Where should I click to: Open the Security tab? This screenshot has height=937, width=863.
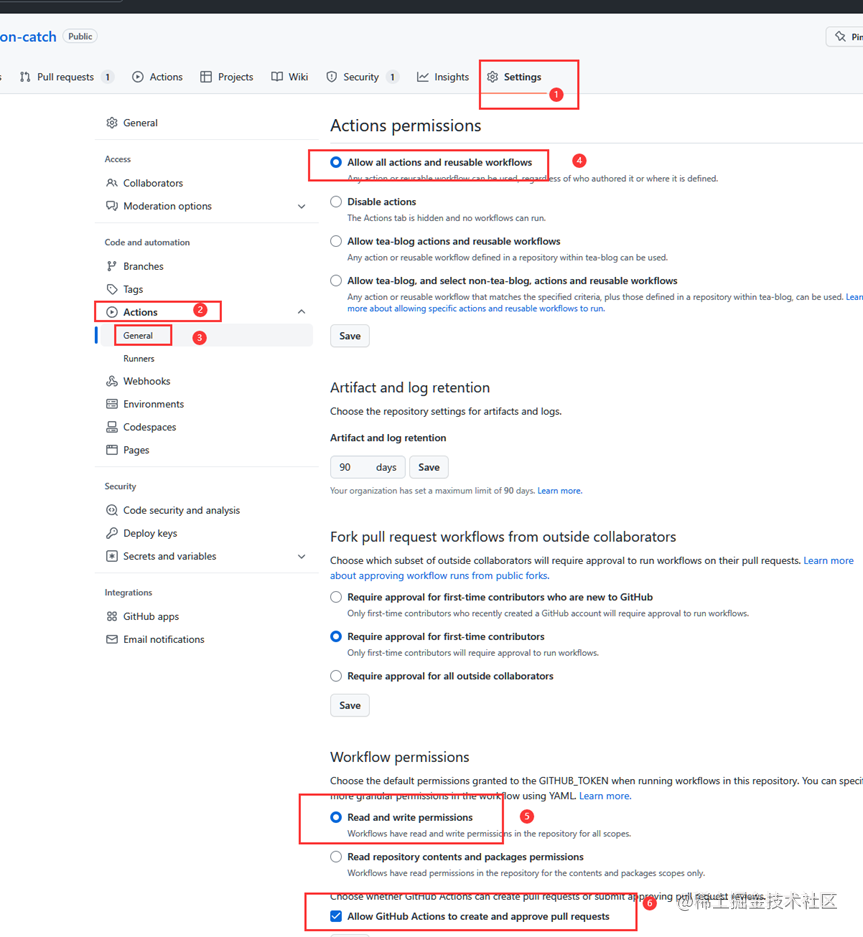coord(362,76)
